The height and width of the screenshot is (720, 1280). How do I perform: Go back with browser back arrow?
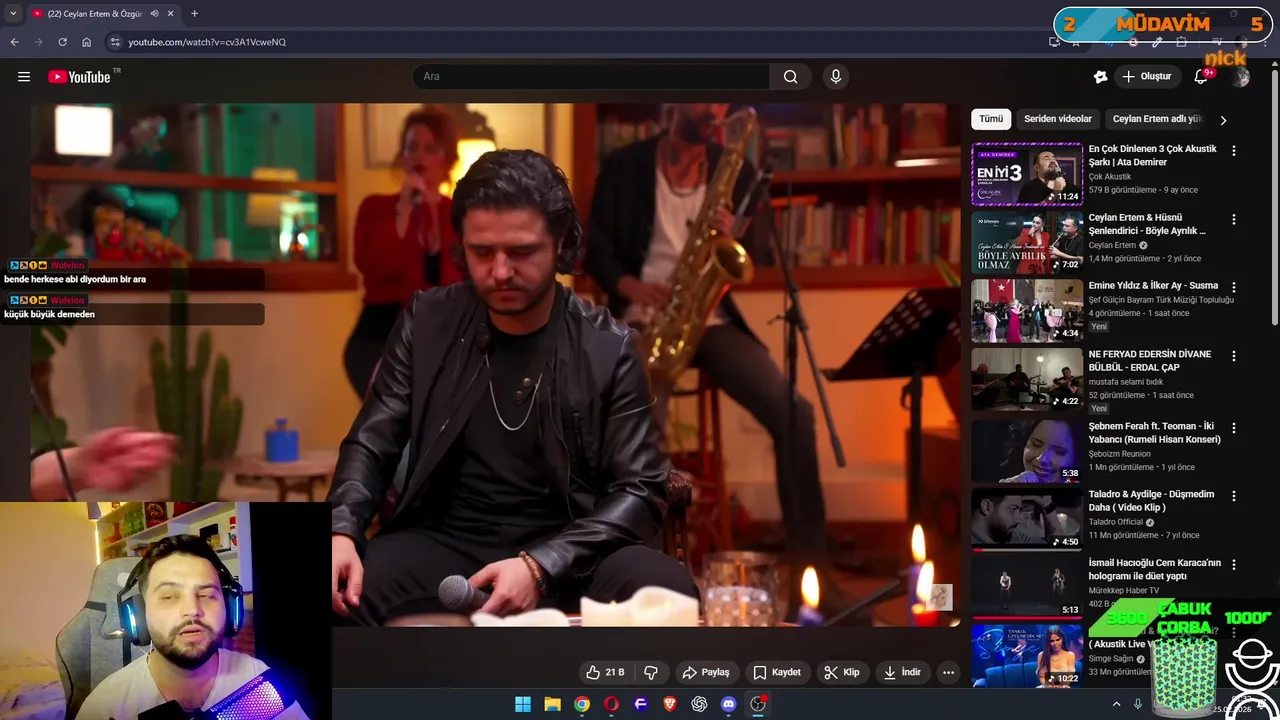pyautogui.click(x=15, y=42)
